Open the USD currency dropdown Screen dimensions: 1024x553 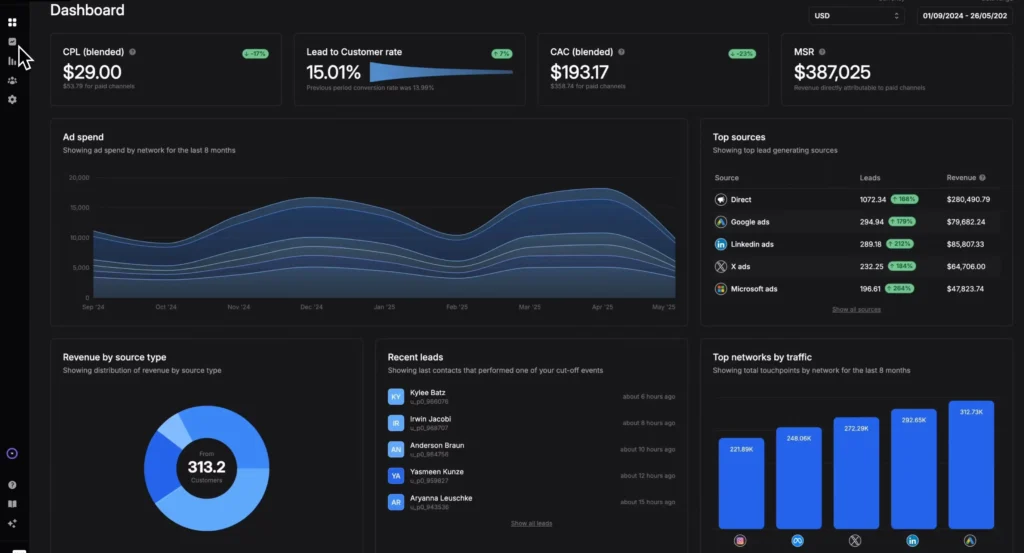pyautogui.click(x=857, y=16)
